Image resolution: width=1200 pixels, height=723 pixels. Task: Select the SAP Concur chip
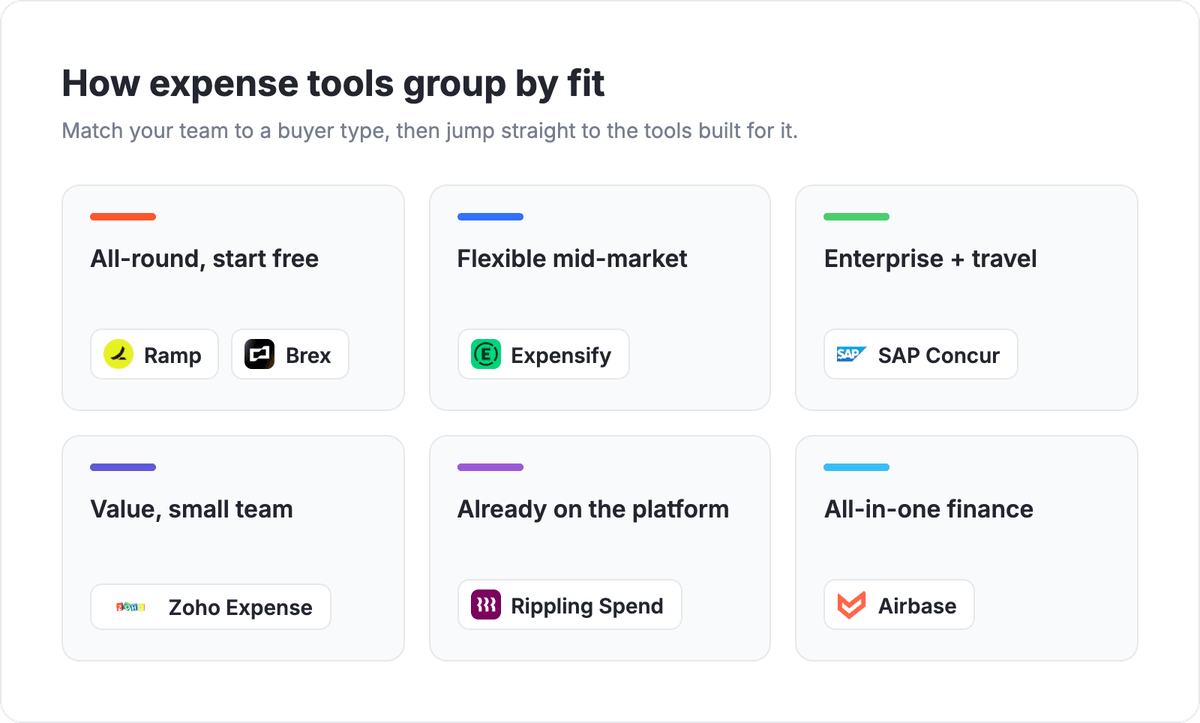921,354
